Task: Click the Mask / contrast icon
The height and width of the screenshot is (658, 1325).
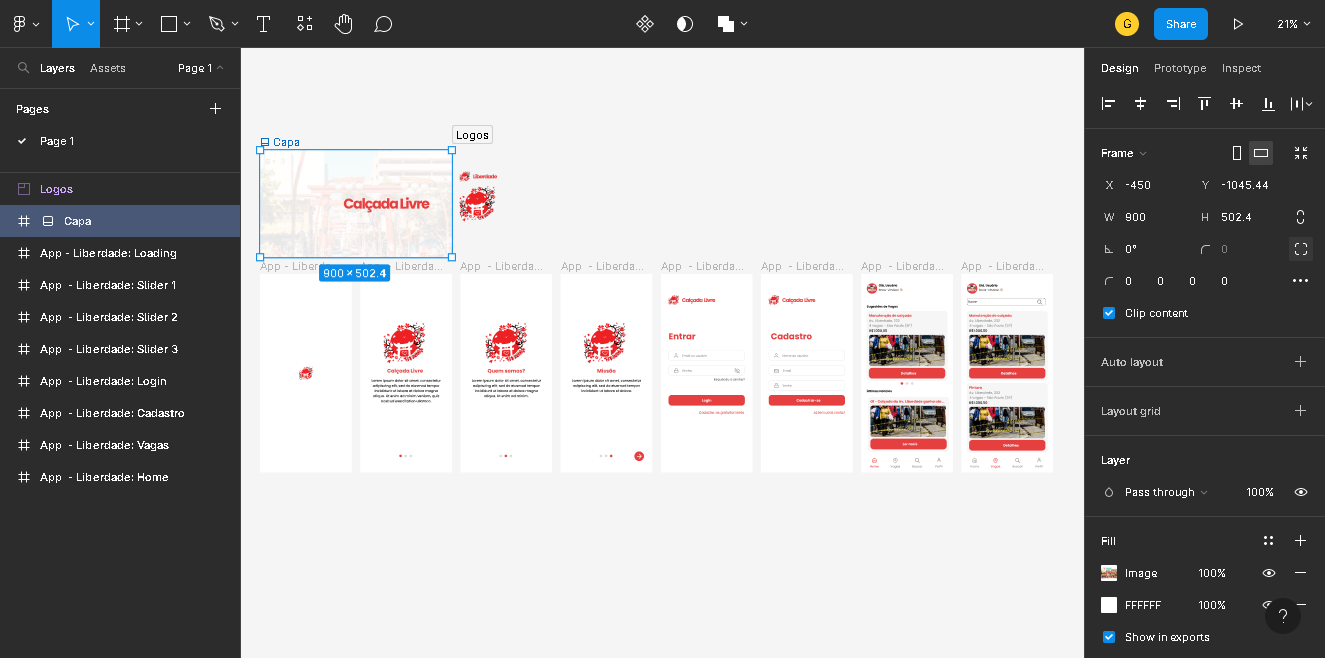Action: pyautogui.click(x=685, y=24)
